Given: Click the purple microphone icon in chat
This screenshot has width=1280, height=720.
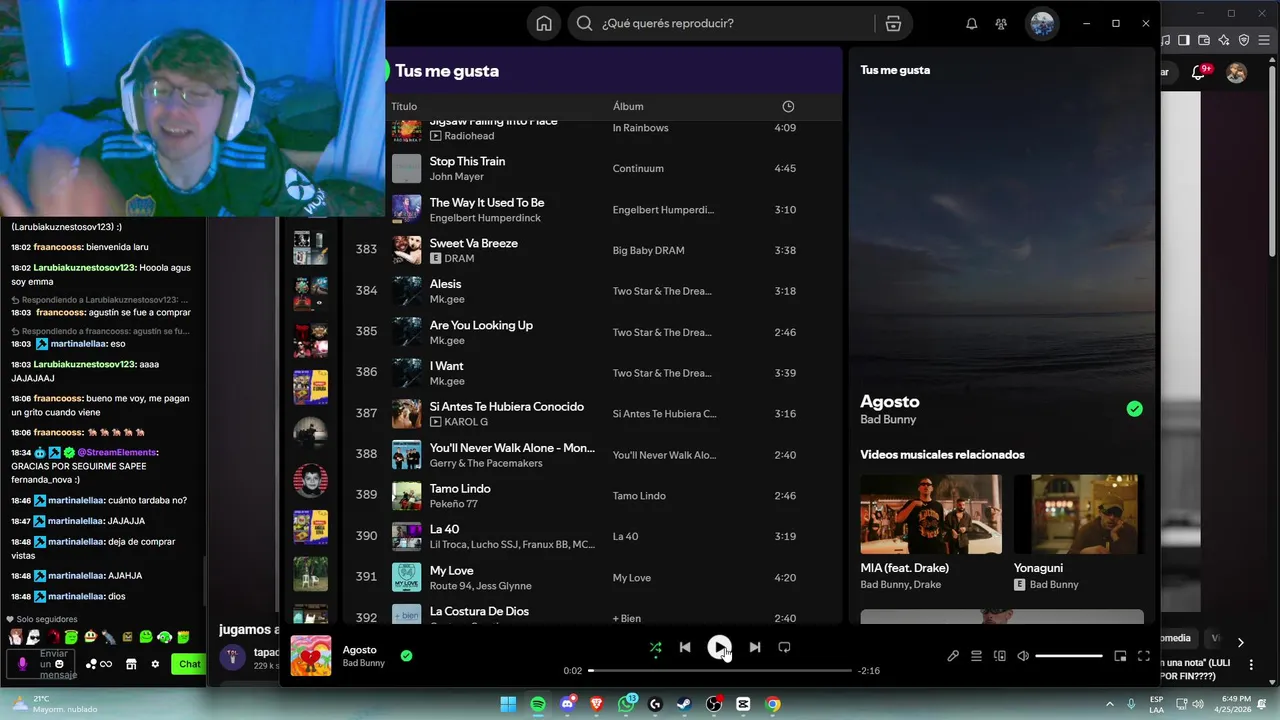Looking at the screenshot, I should pyautogui.click(x=23, y=664).
